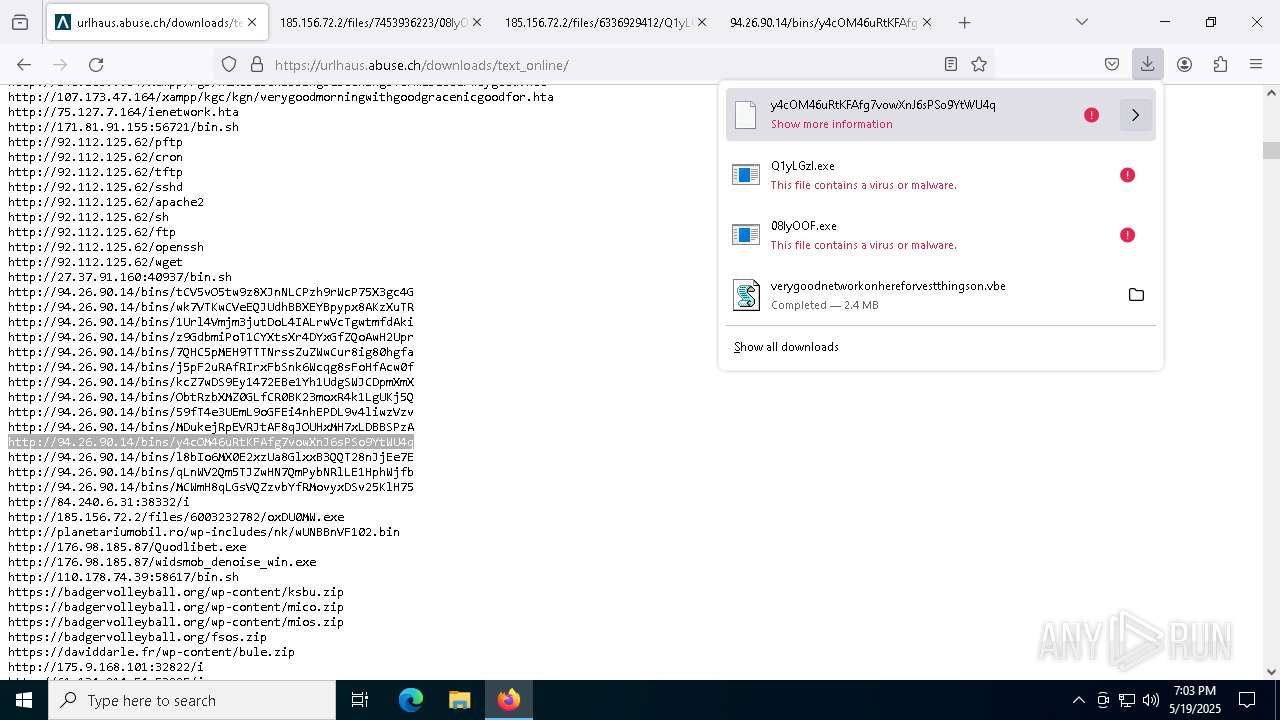Click the 27.37.91.160:40937/bin.sh line
This screenshot has width=1280, height=720.
pyautogui.click(x=120, y=277)
